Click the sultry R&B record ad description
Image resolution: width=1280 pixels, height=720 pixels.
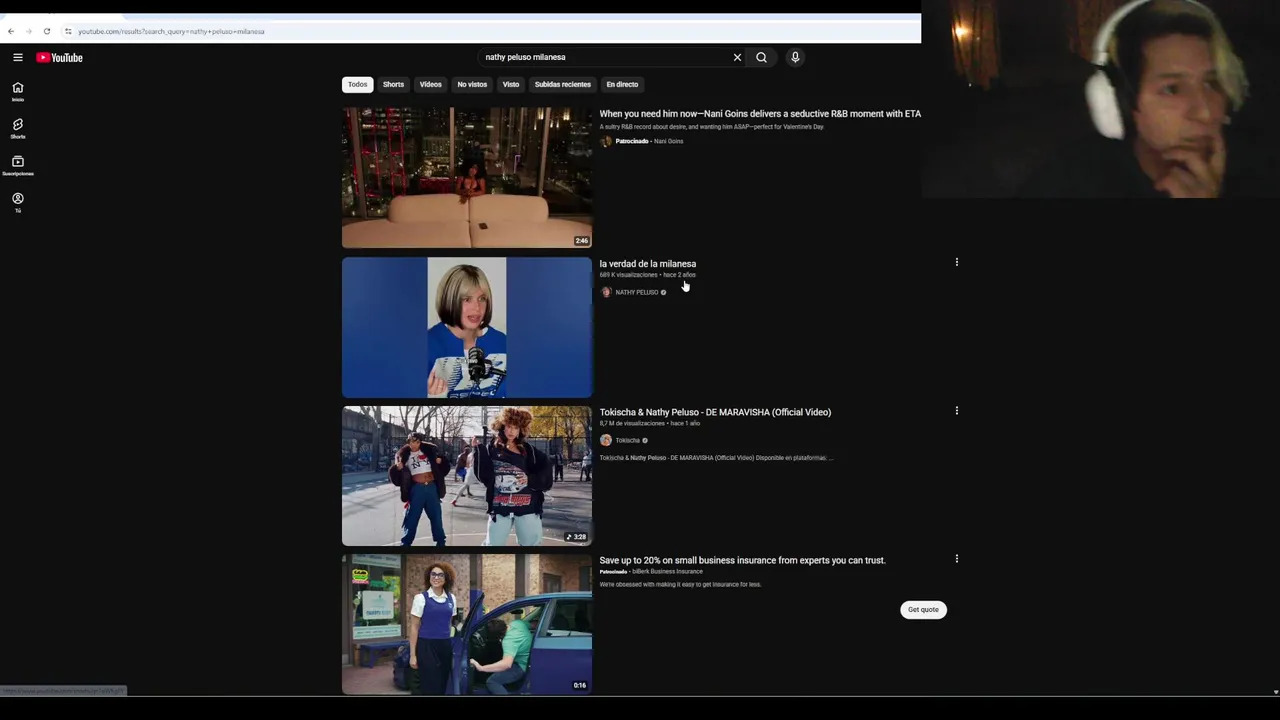pos(711,127)
